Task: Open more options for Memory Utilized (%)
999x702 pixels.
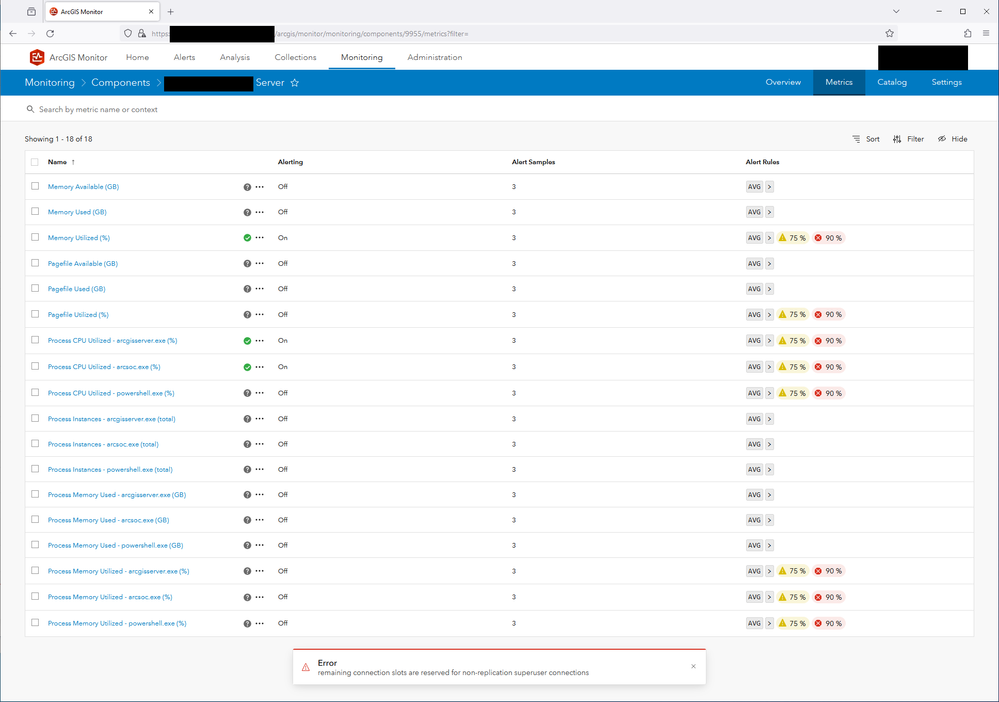Action: (259, 238)
